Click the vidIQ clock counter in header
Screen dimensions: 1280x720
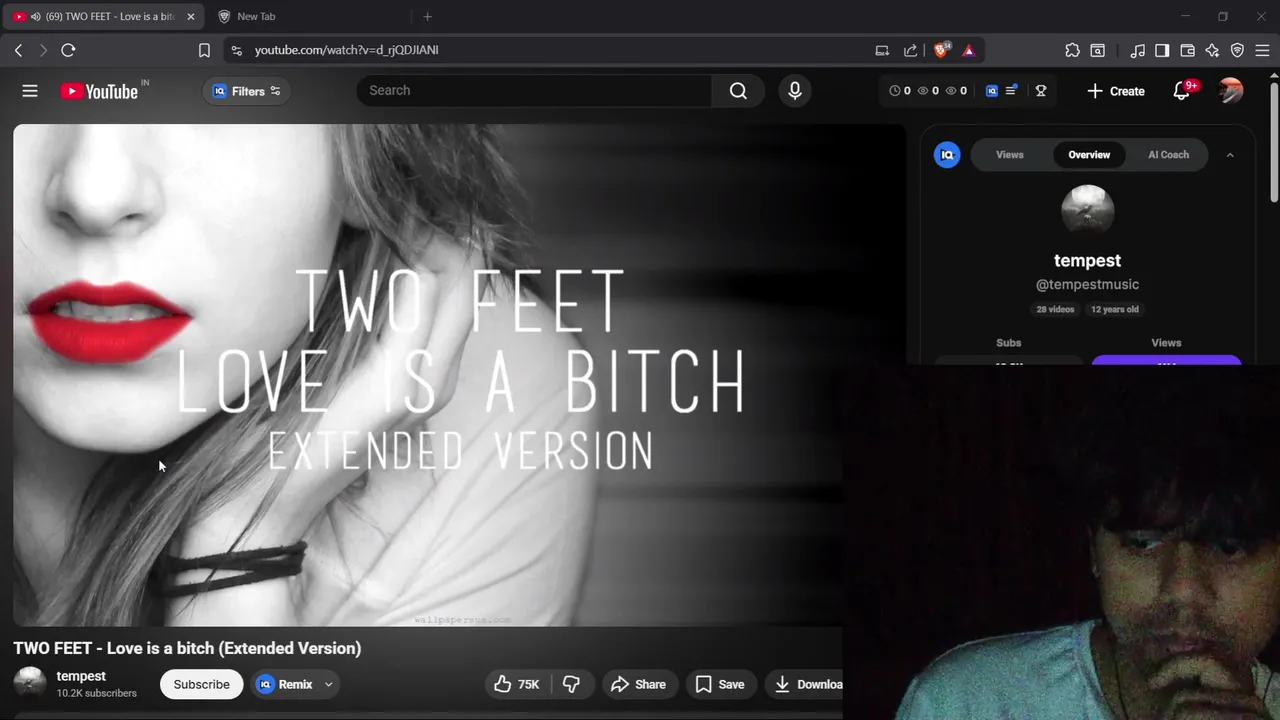click(900, 91)
